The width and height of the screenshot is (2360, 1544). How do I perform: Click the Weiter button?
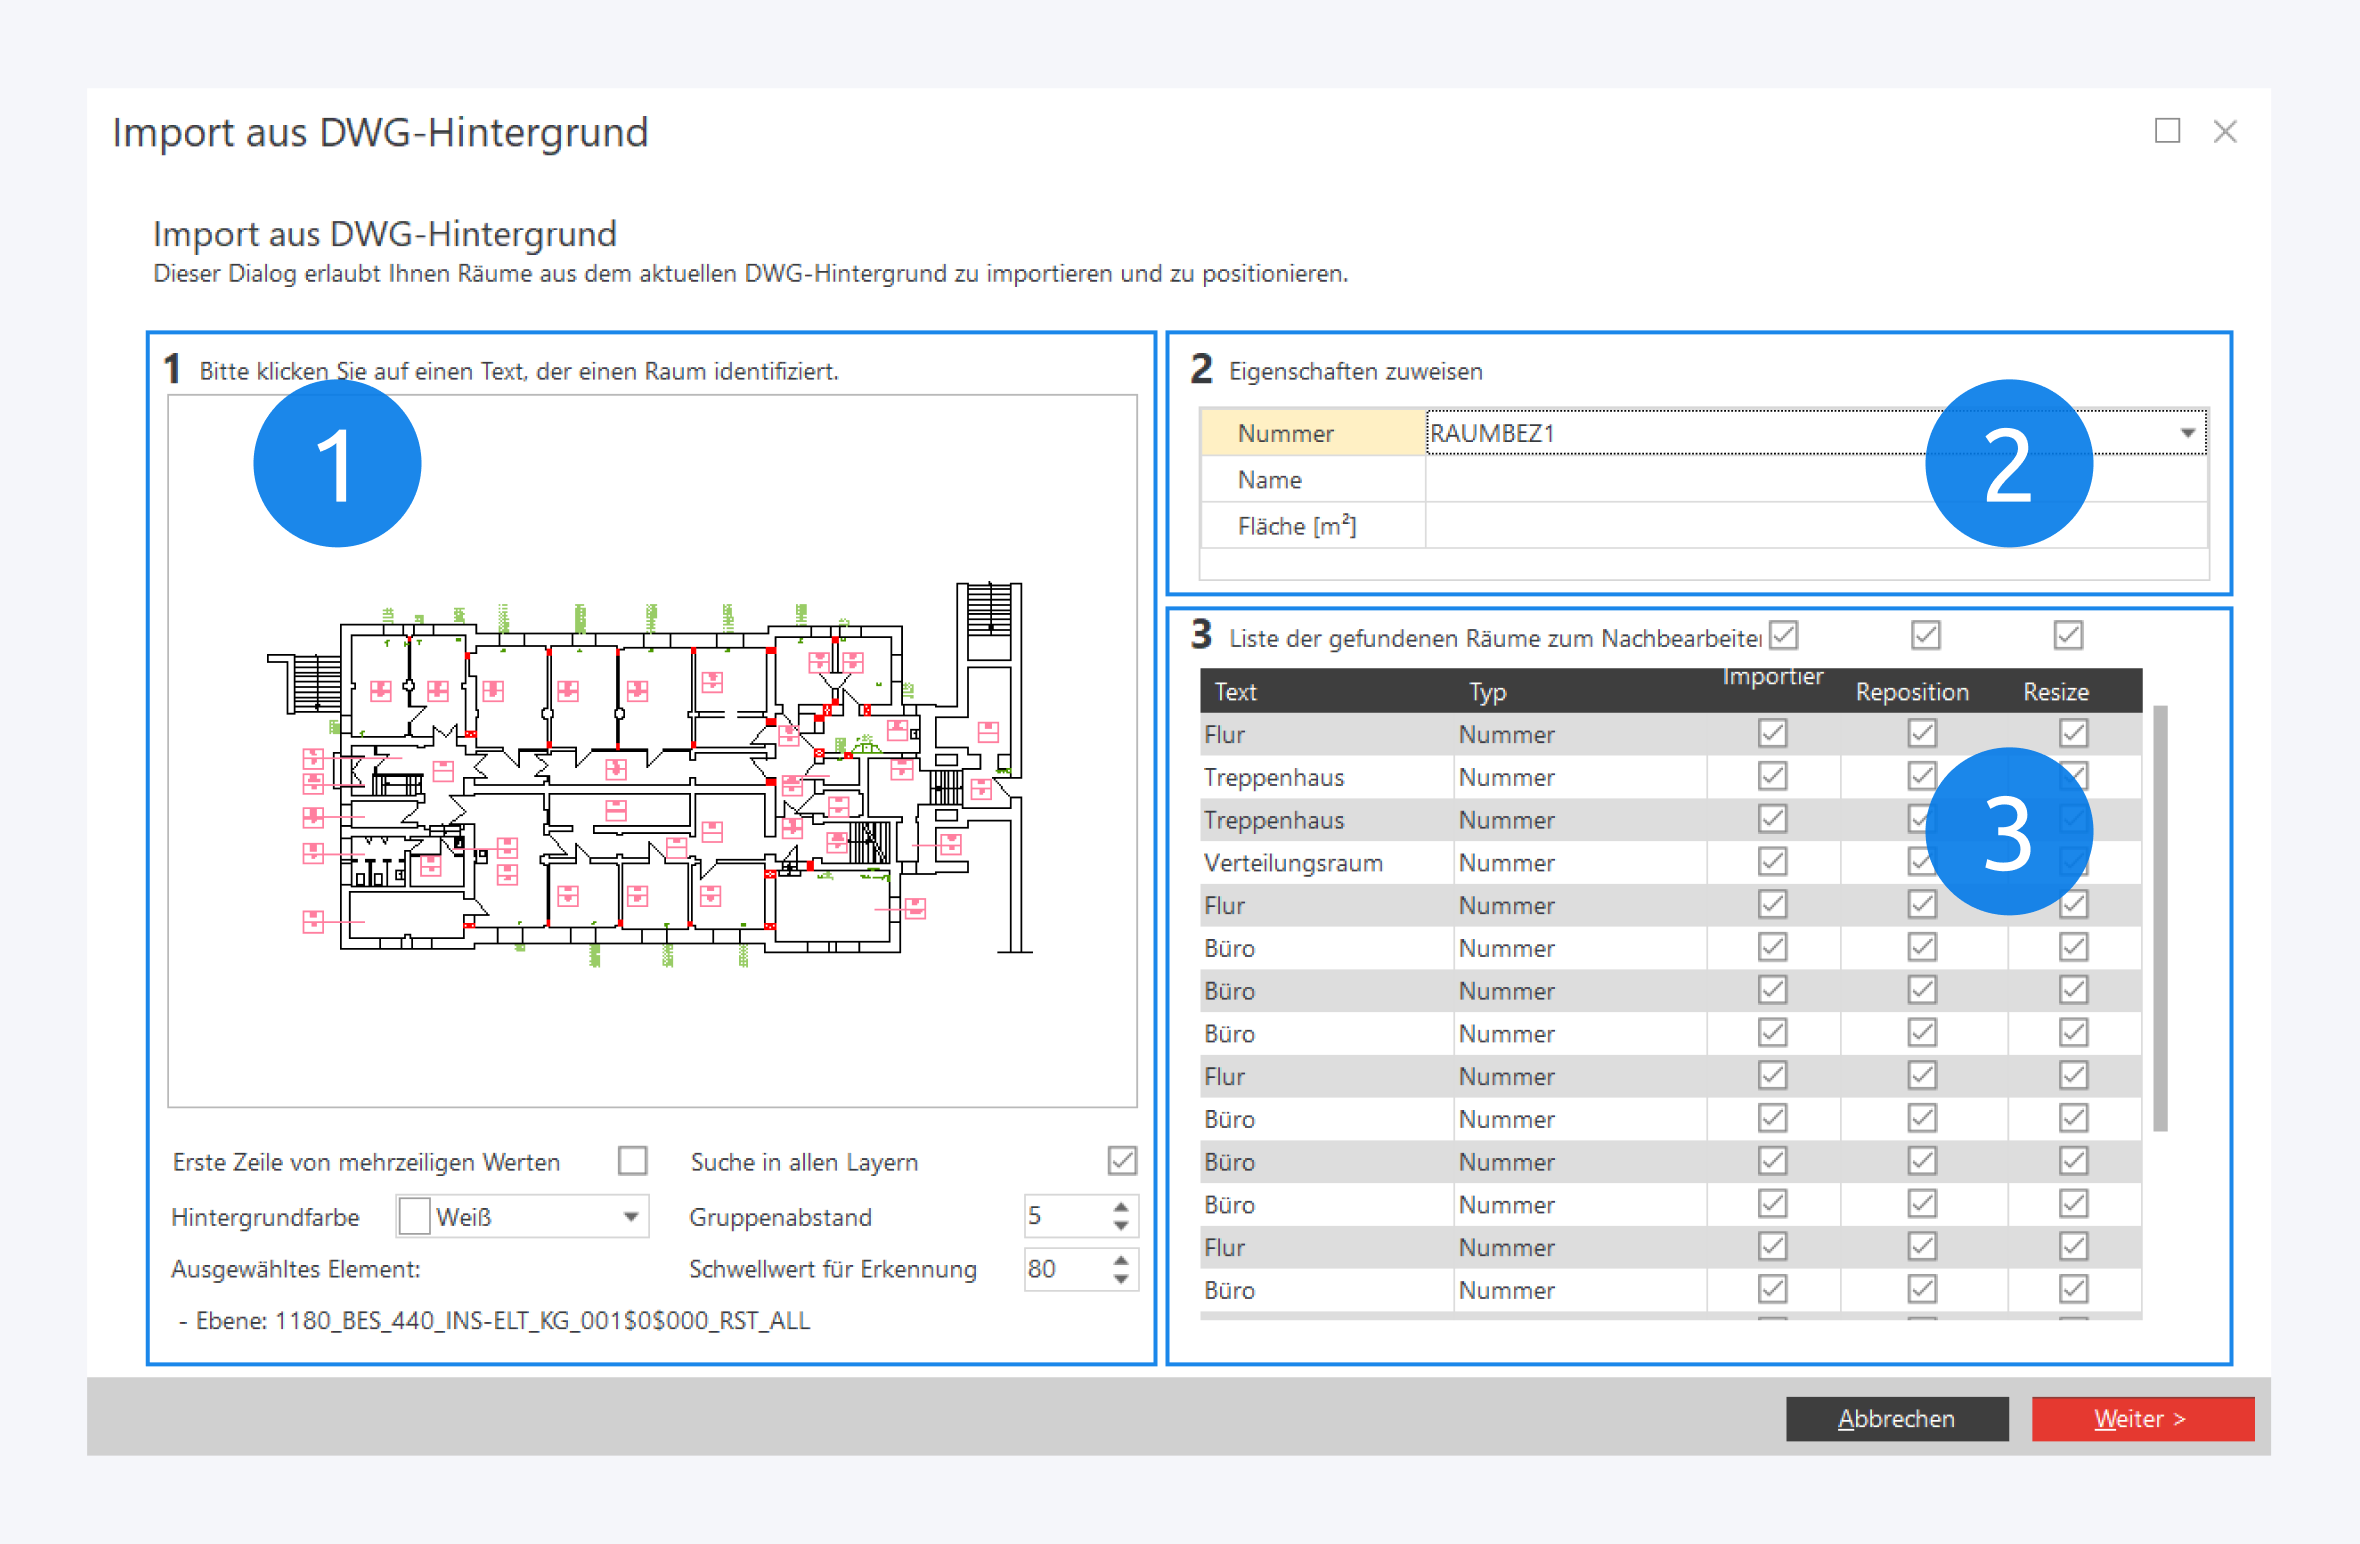click(2142, 1418)
